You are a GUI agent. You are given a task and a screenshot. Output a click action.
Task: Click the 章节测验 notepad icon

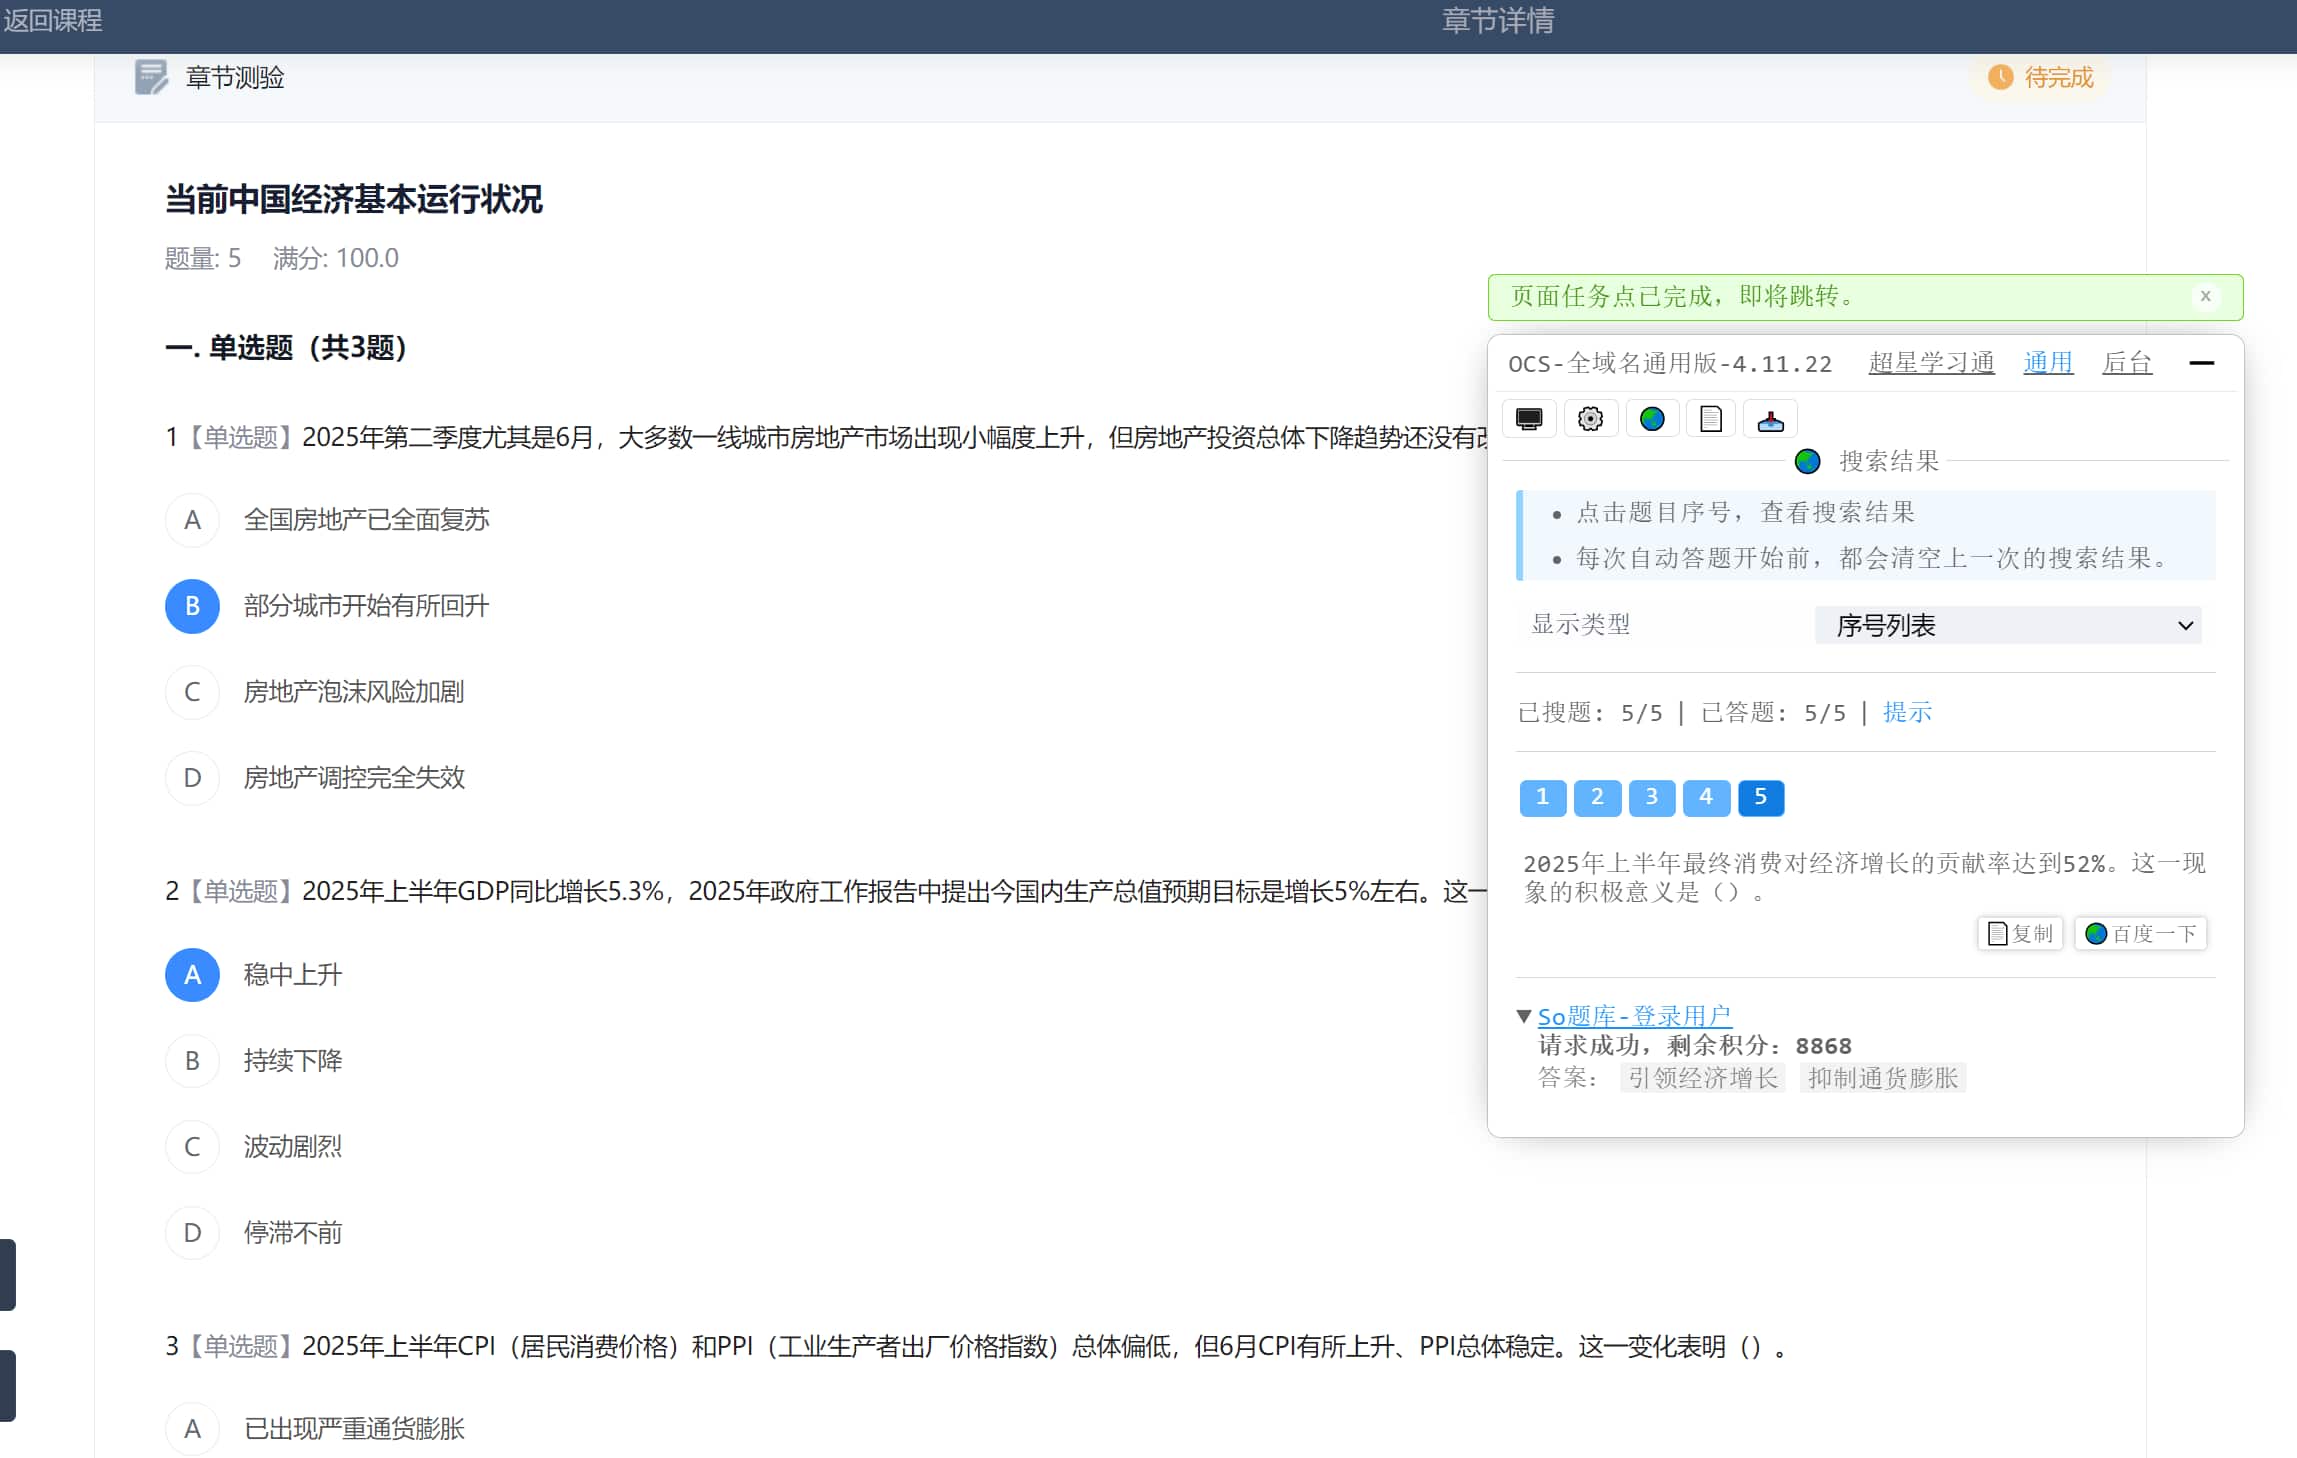[x=151, y=77]
